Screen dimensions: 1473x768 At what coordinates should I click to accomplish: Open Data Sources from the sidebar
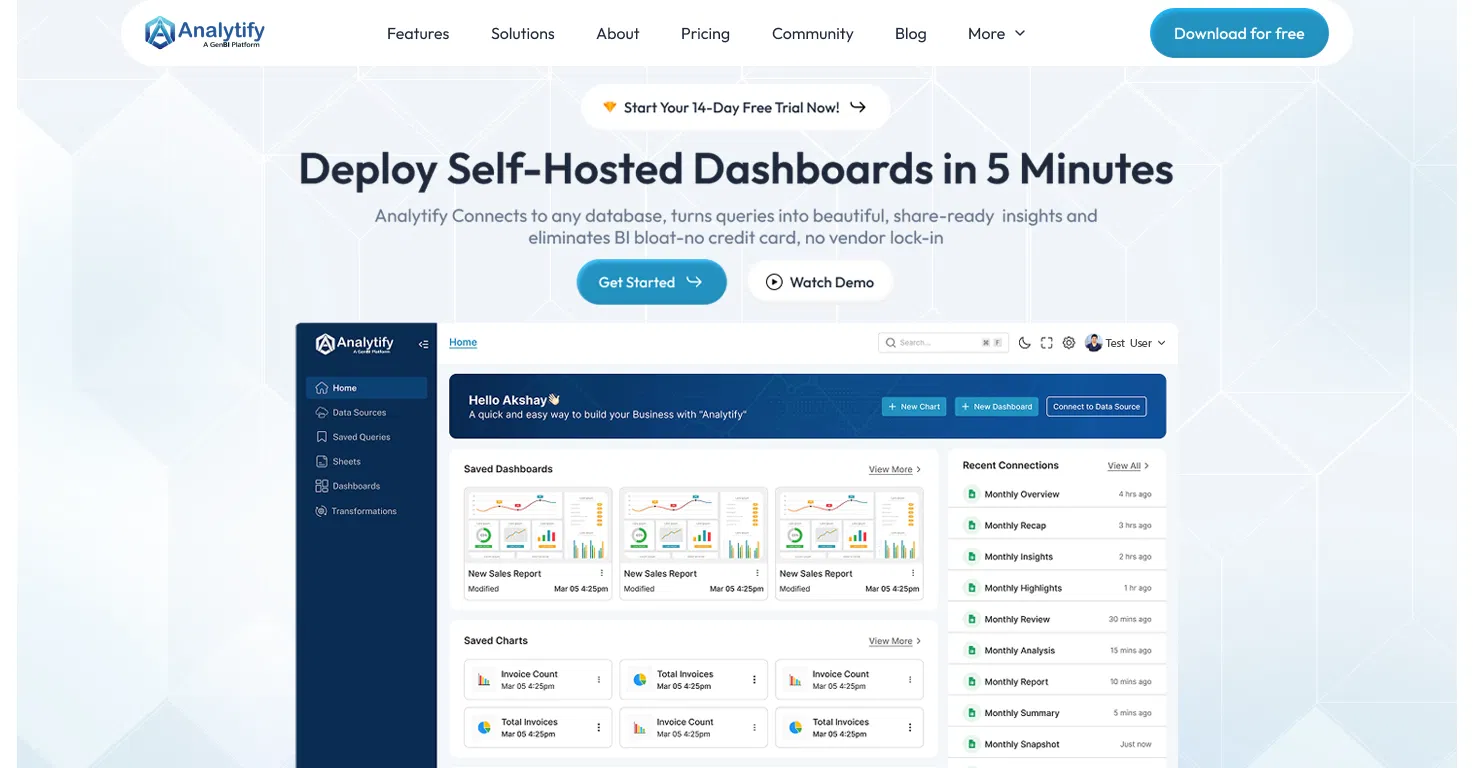360,412
